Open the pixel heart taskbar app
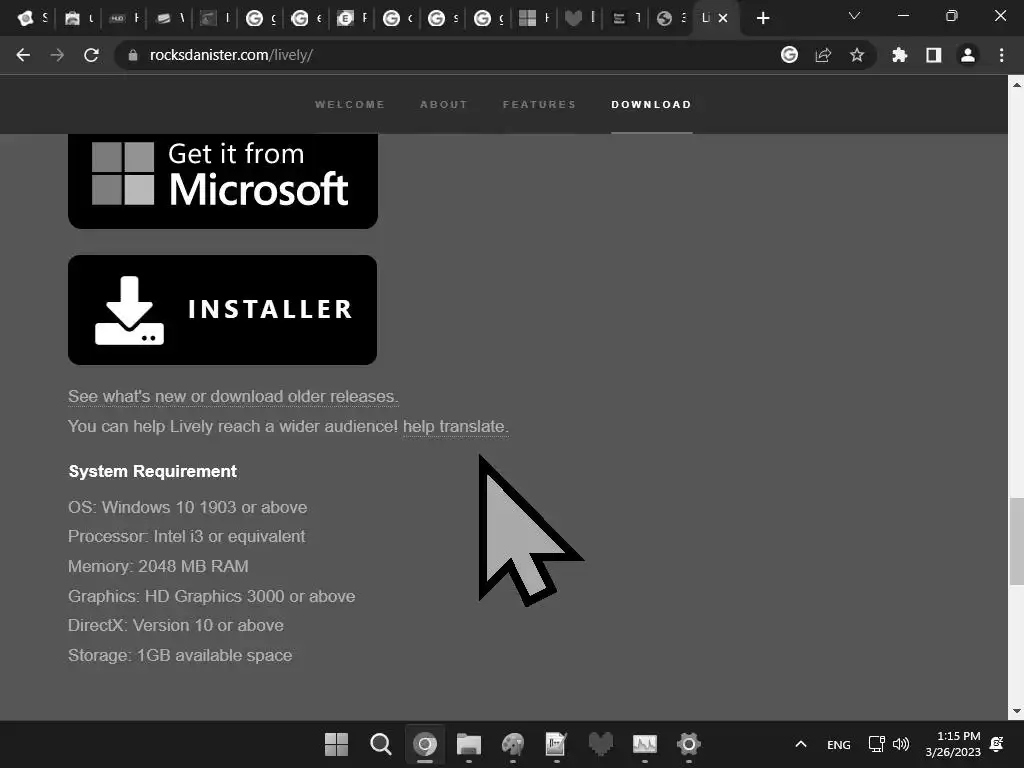 pos(600,744)
